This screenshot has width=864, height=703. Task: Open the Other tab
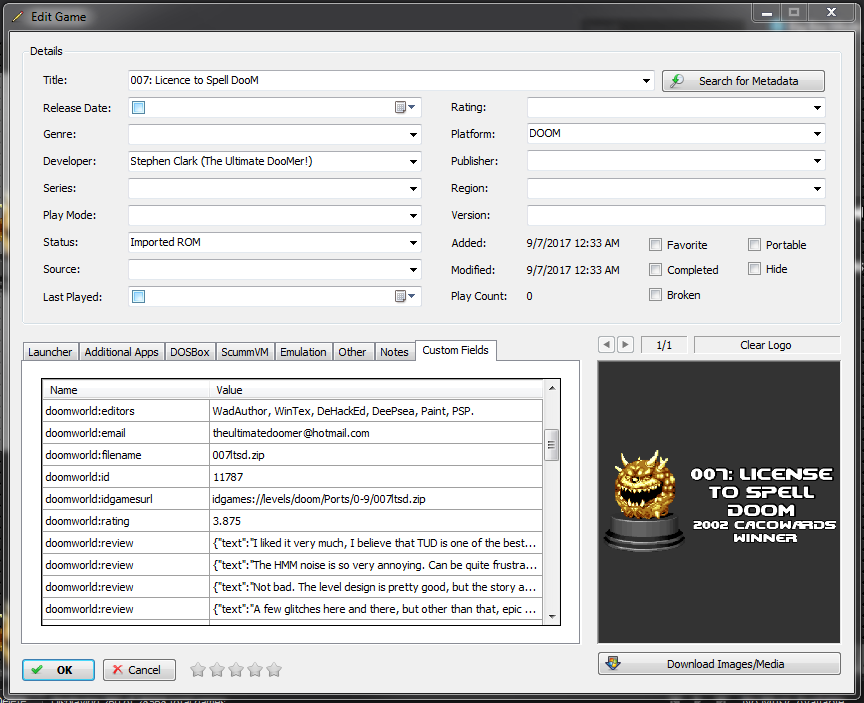(352, 352)
